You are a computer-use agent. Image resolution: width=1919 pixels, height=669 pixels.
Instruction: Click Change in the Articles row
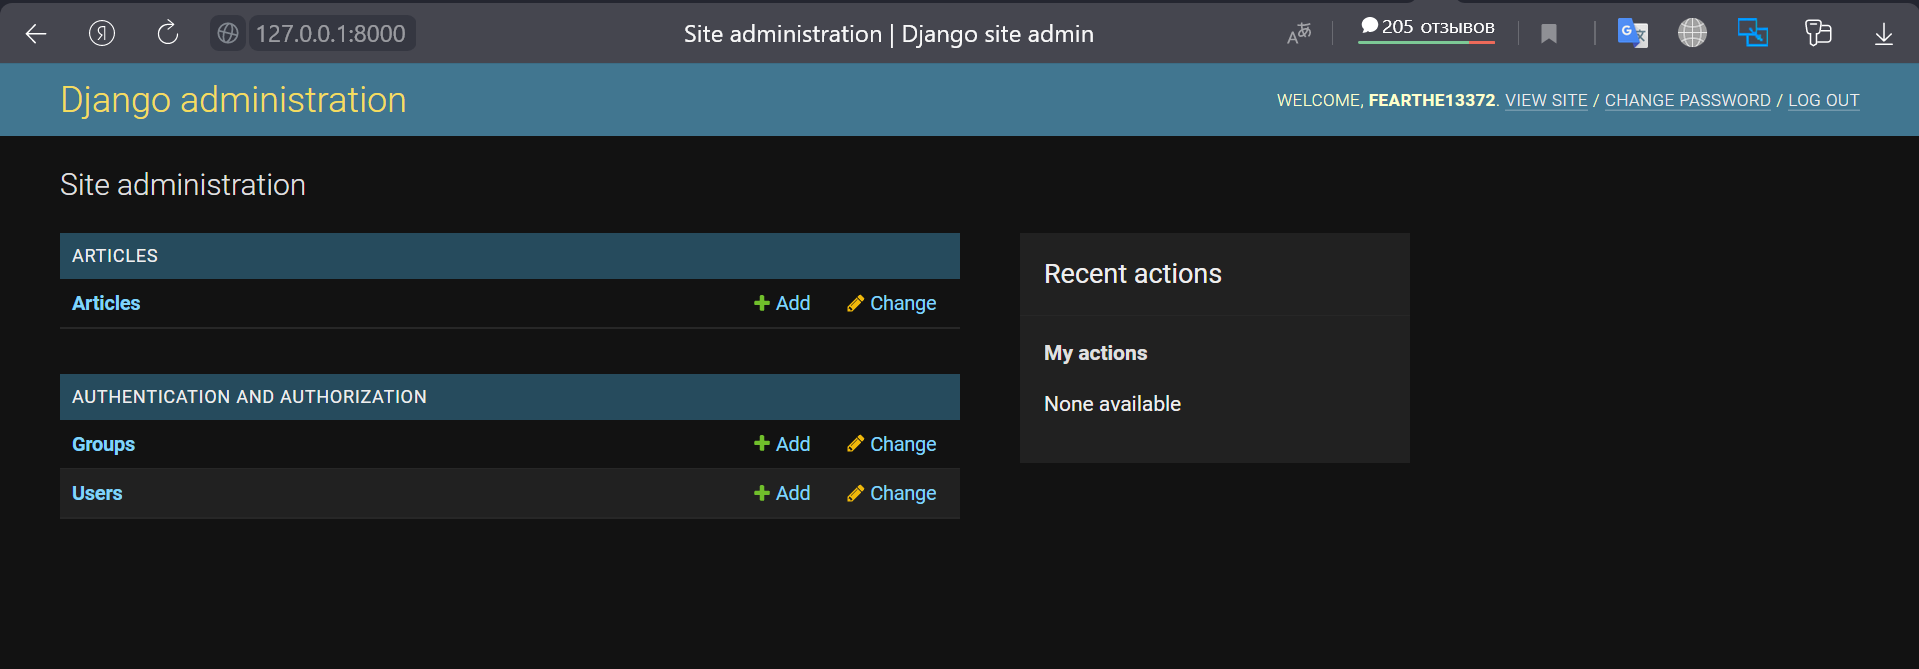click(x=892, y=303)
